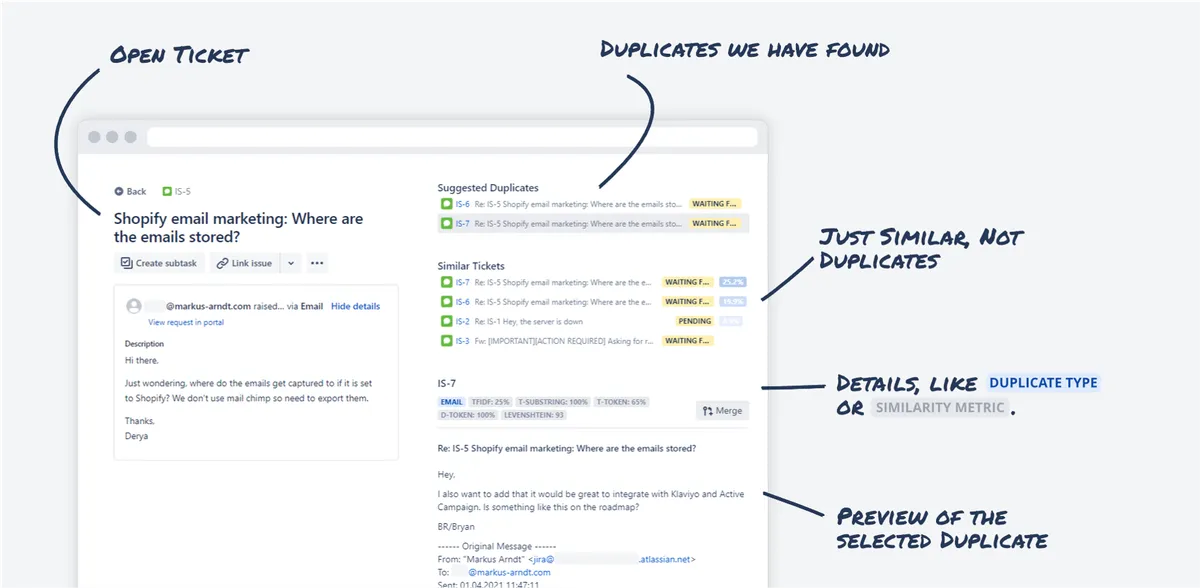Screen dimensions: 1200x588
Task: Click the 19.9% similarity badge
Action: click(x=732, y=301)
